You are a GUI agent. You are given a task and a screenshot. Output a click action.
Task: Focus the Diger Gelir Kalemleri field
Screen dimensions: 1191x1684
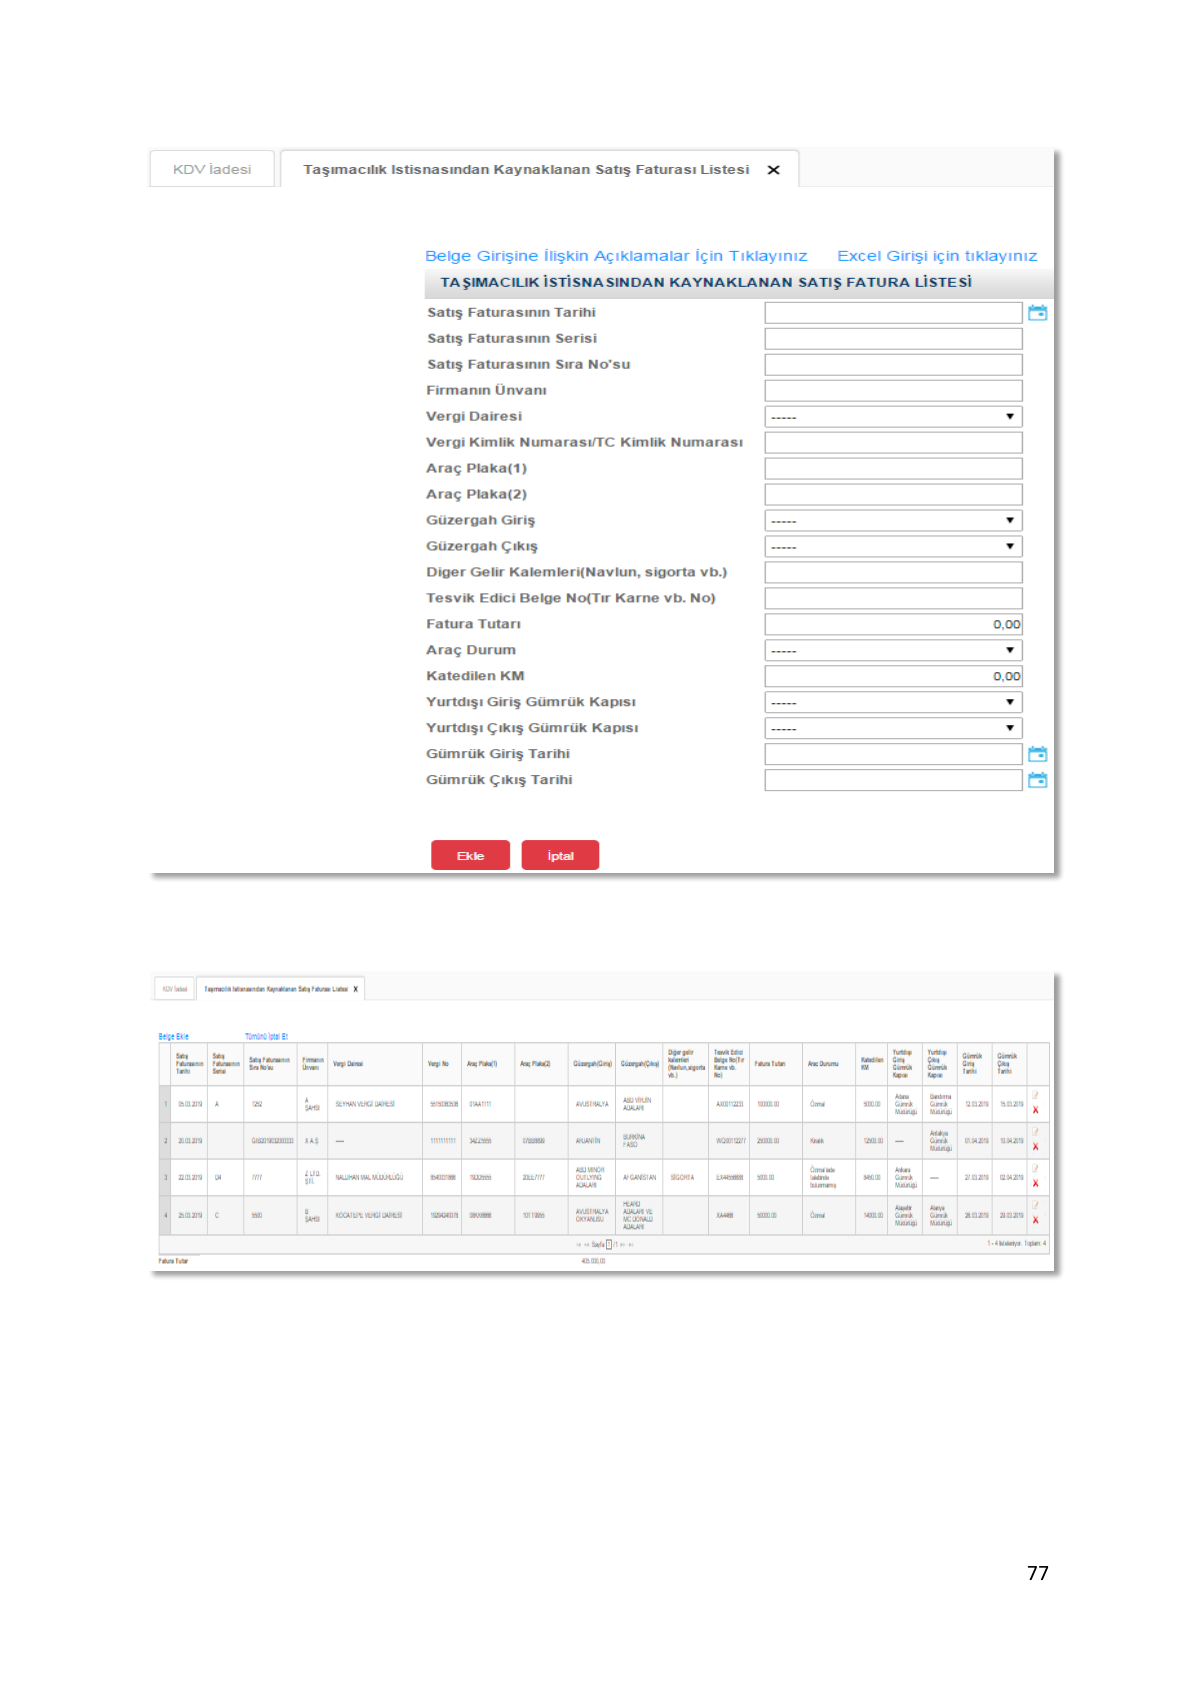coord(893,573)
